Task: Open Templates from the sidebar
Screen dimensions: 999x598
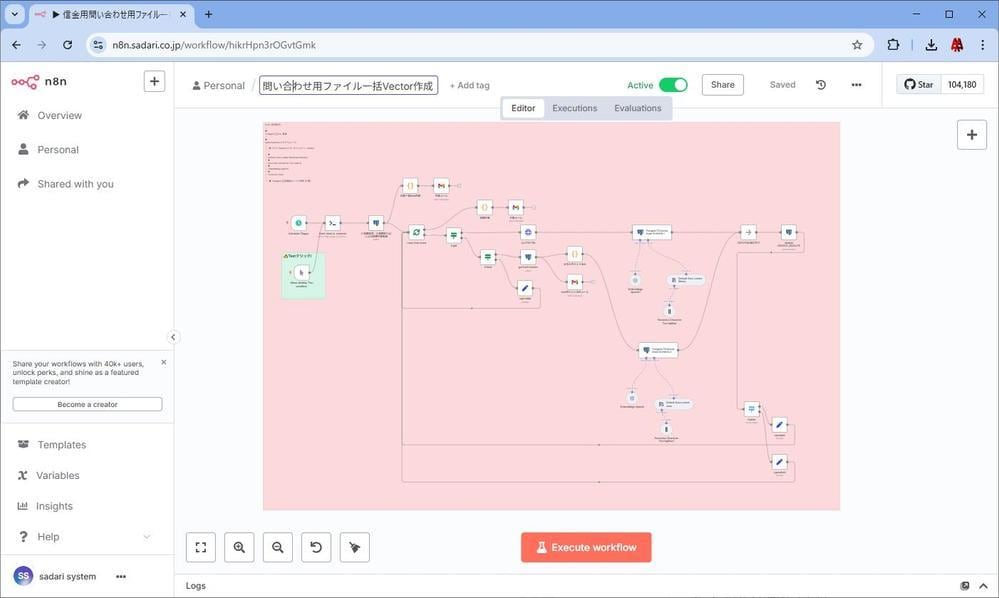Action: [61, 445]
